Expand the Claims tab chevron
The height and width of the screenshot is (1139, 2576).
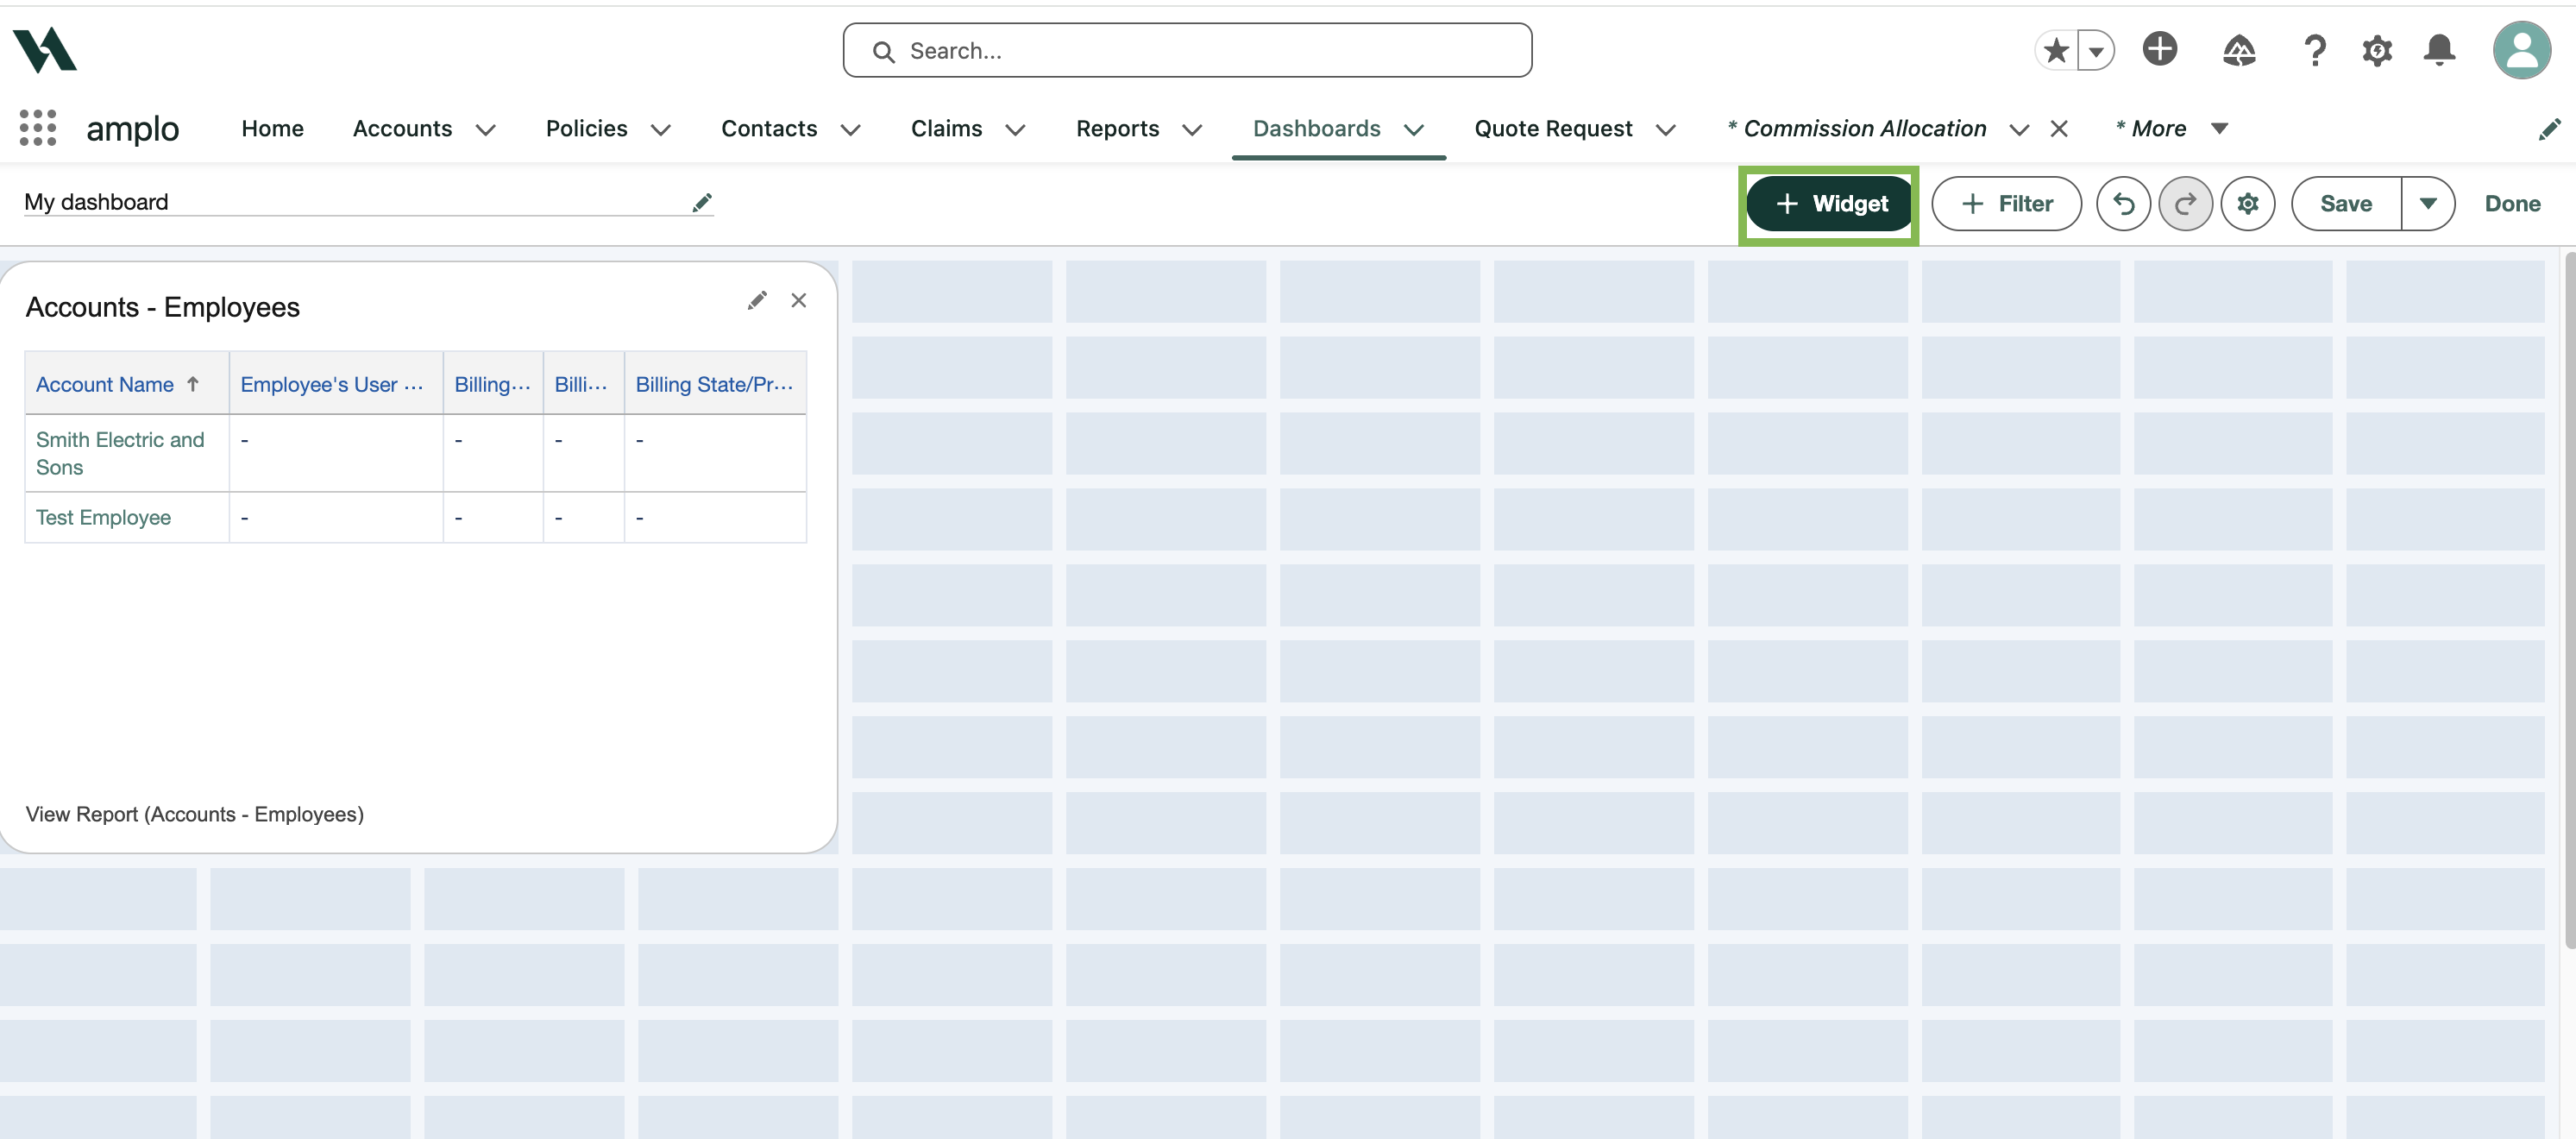(x=1015, y=130)
